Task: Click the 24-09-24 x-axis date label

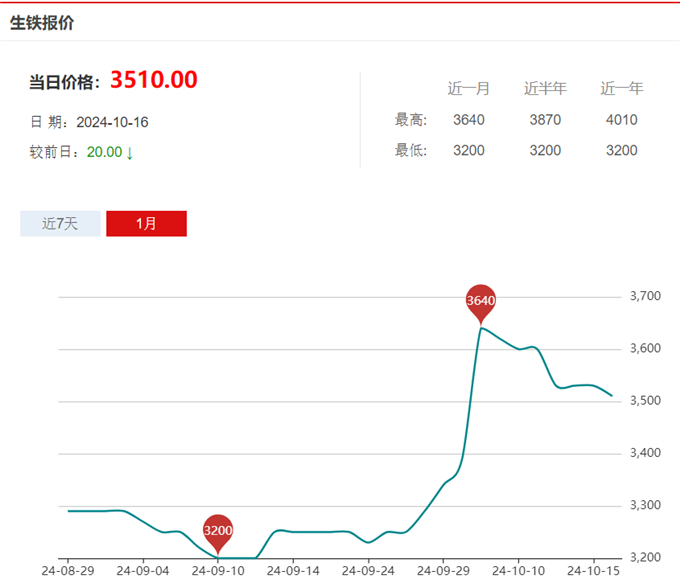Action: click(x=370, y=571)
